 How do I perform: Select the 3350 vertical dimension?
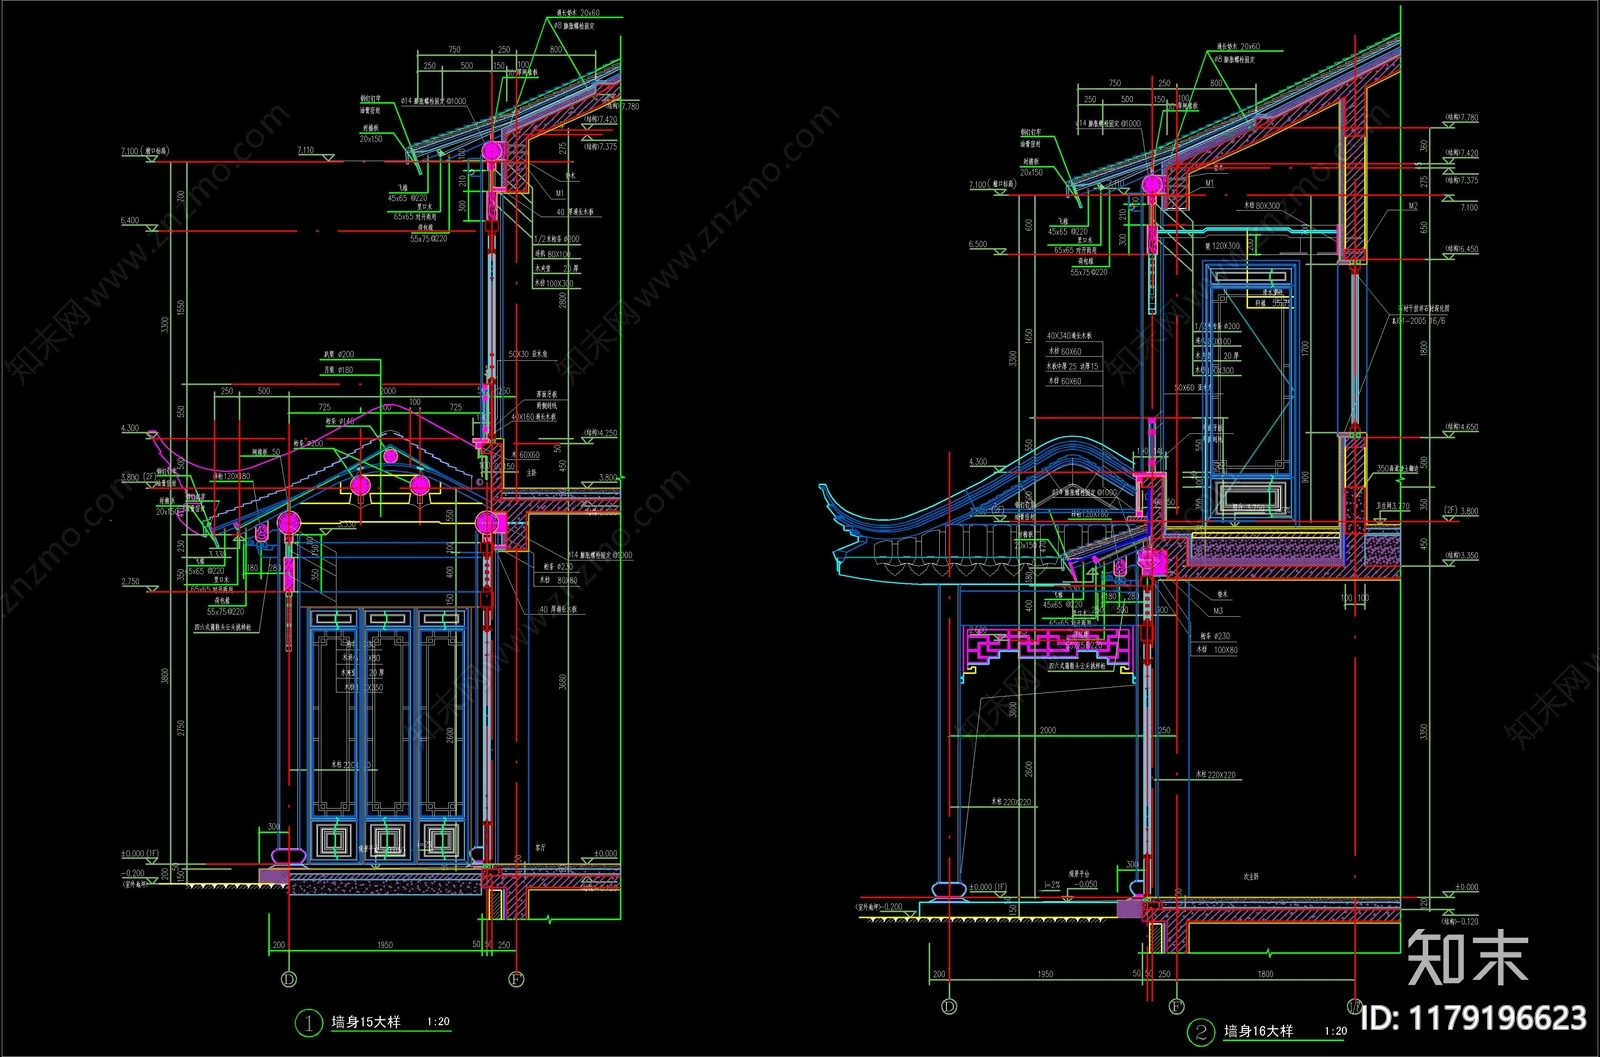coord(1423,734)
